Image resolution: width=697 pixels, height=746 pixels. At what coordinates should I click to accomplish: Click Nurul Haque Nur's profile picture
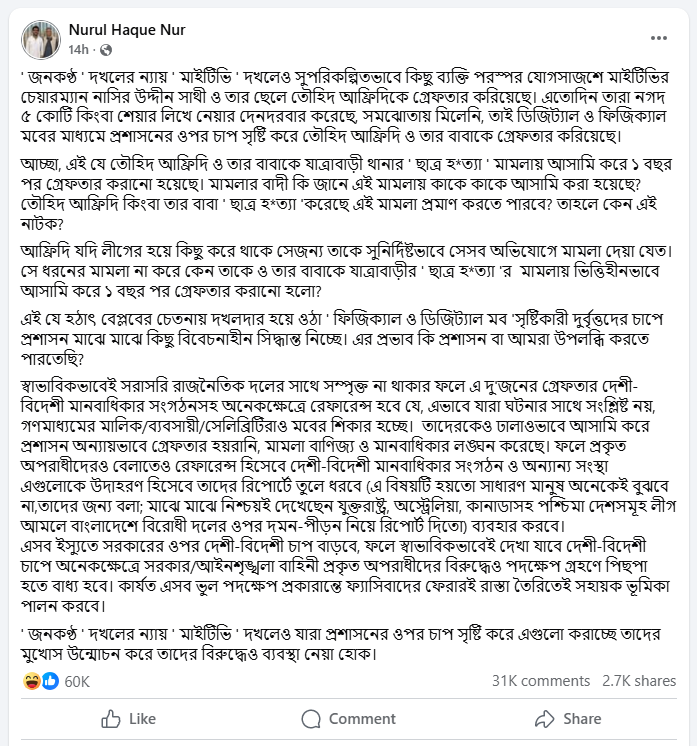[x=41, y=39]
